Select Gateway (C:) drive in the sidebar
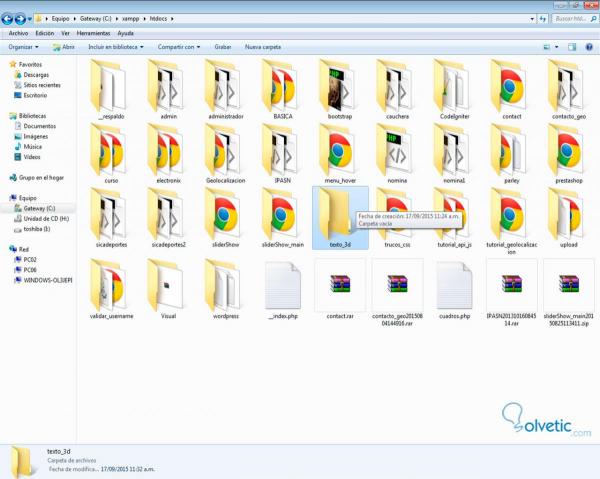600x479 pixels. pos(39,209)
